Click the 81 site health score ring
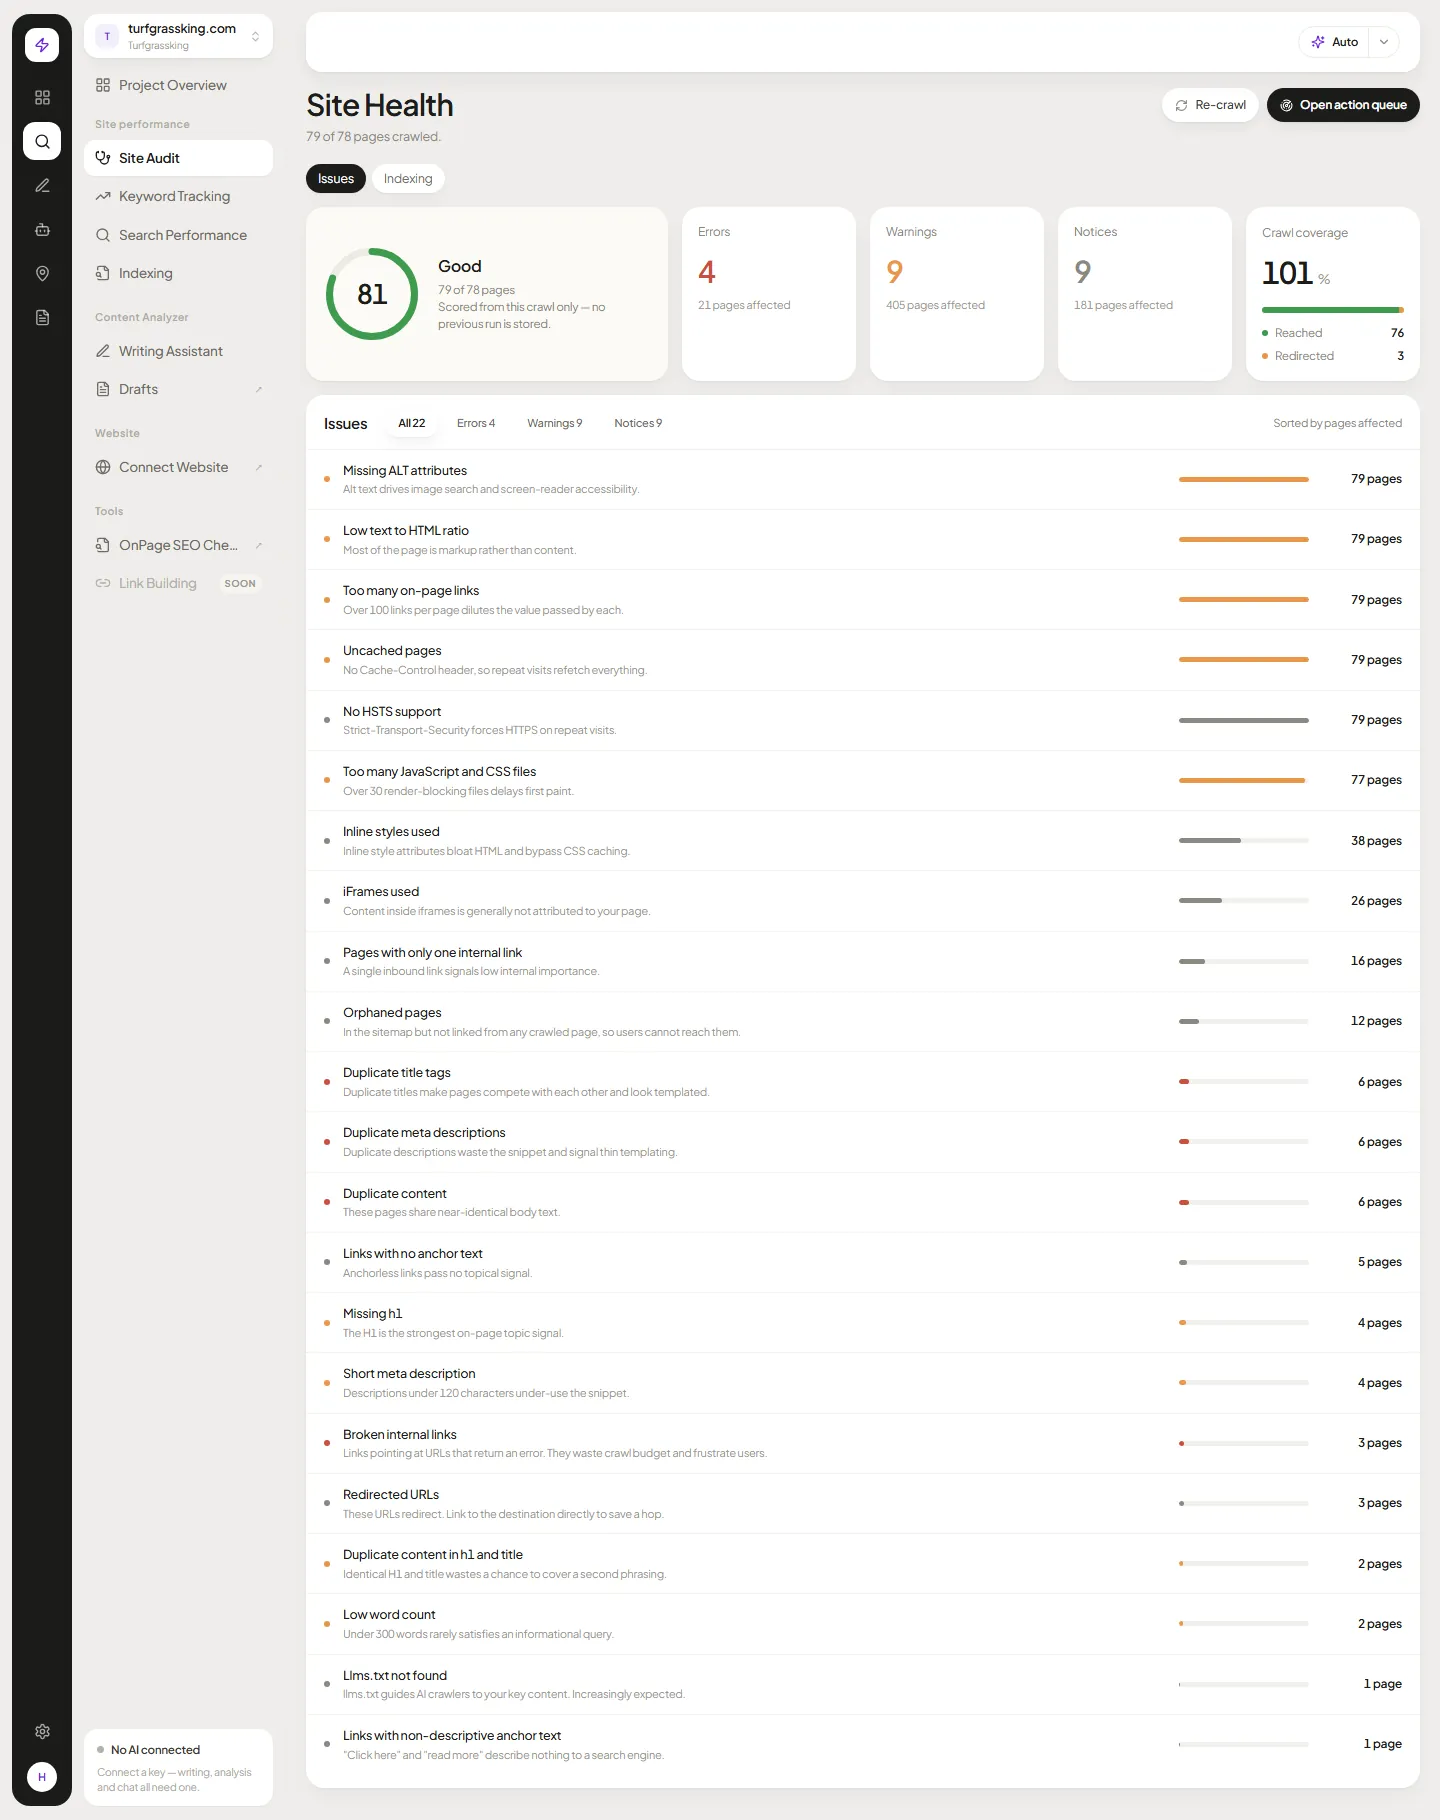 (372, 294)
